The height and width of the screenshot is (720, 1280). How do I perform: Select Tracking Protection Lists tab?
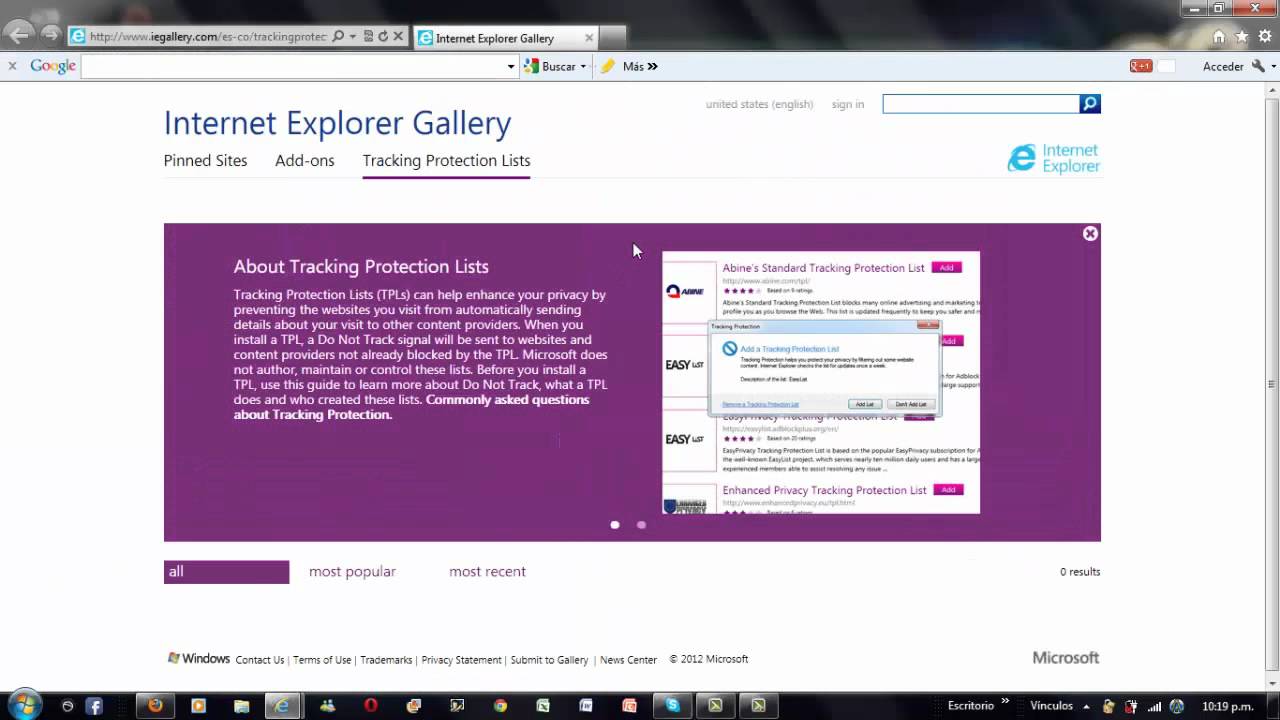[446, 160]
